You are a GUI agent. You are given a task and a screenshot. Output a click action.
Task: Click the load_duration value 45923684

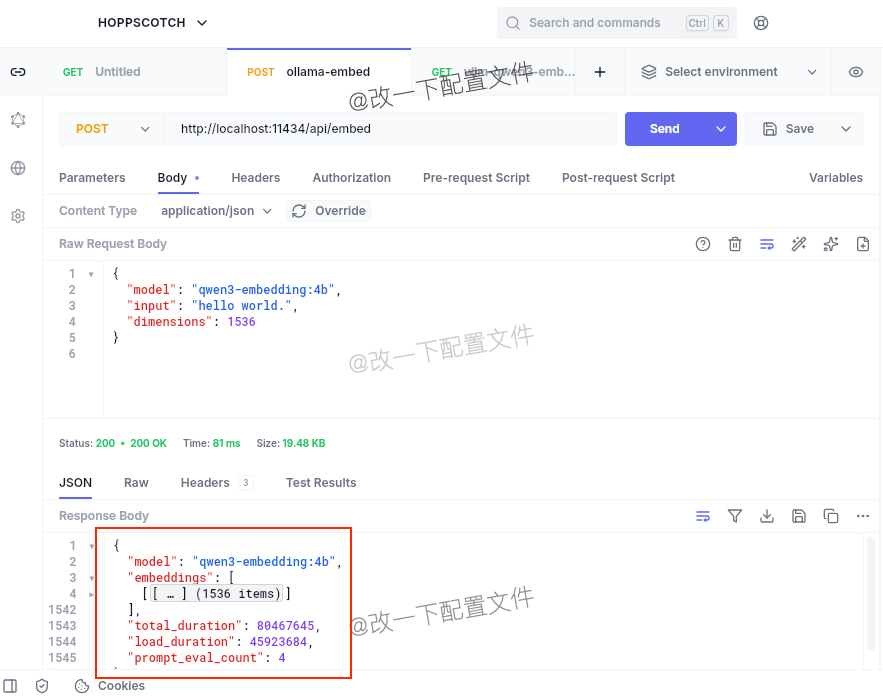pyautogui.click(x=278, y=642)
